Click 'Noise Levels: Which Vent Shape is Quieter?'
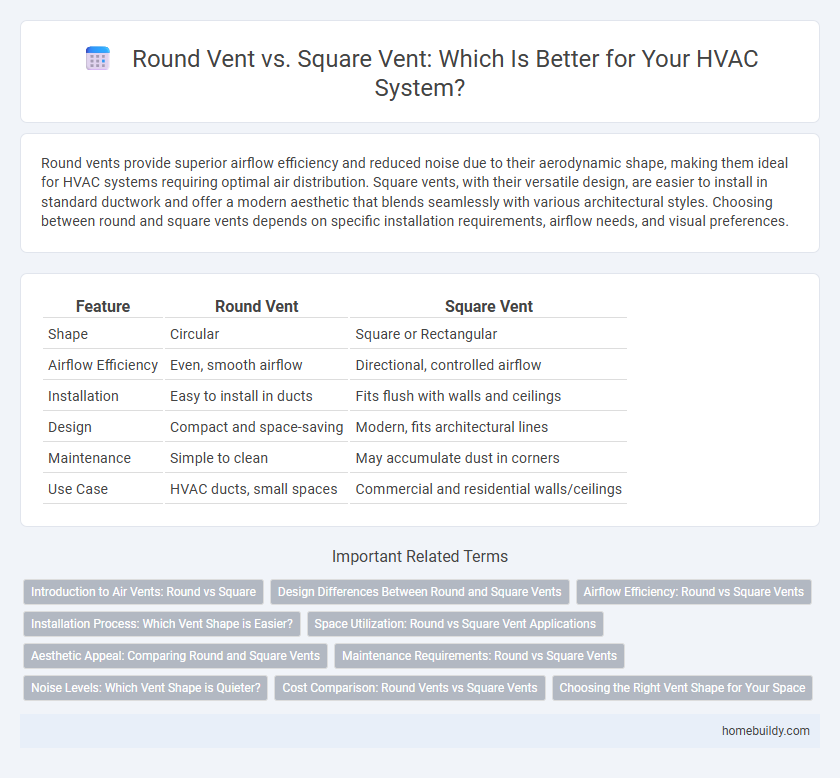 [145, 688]
